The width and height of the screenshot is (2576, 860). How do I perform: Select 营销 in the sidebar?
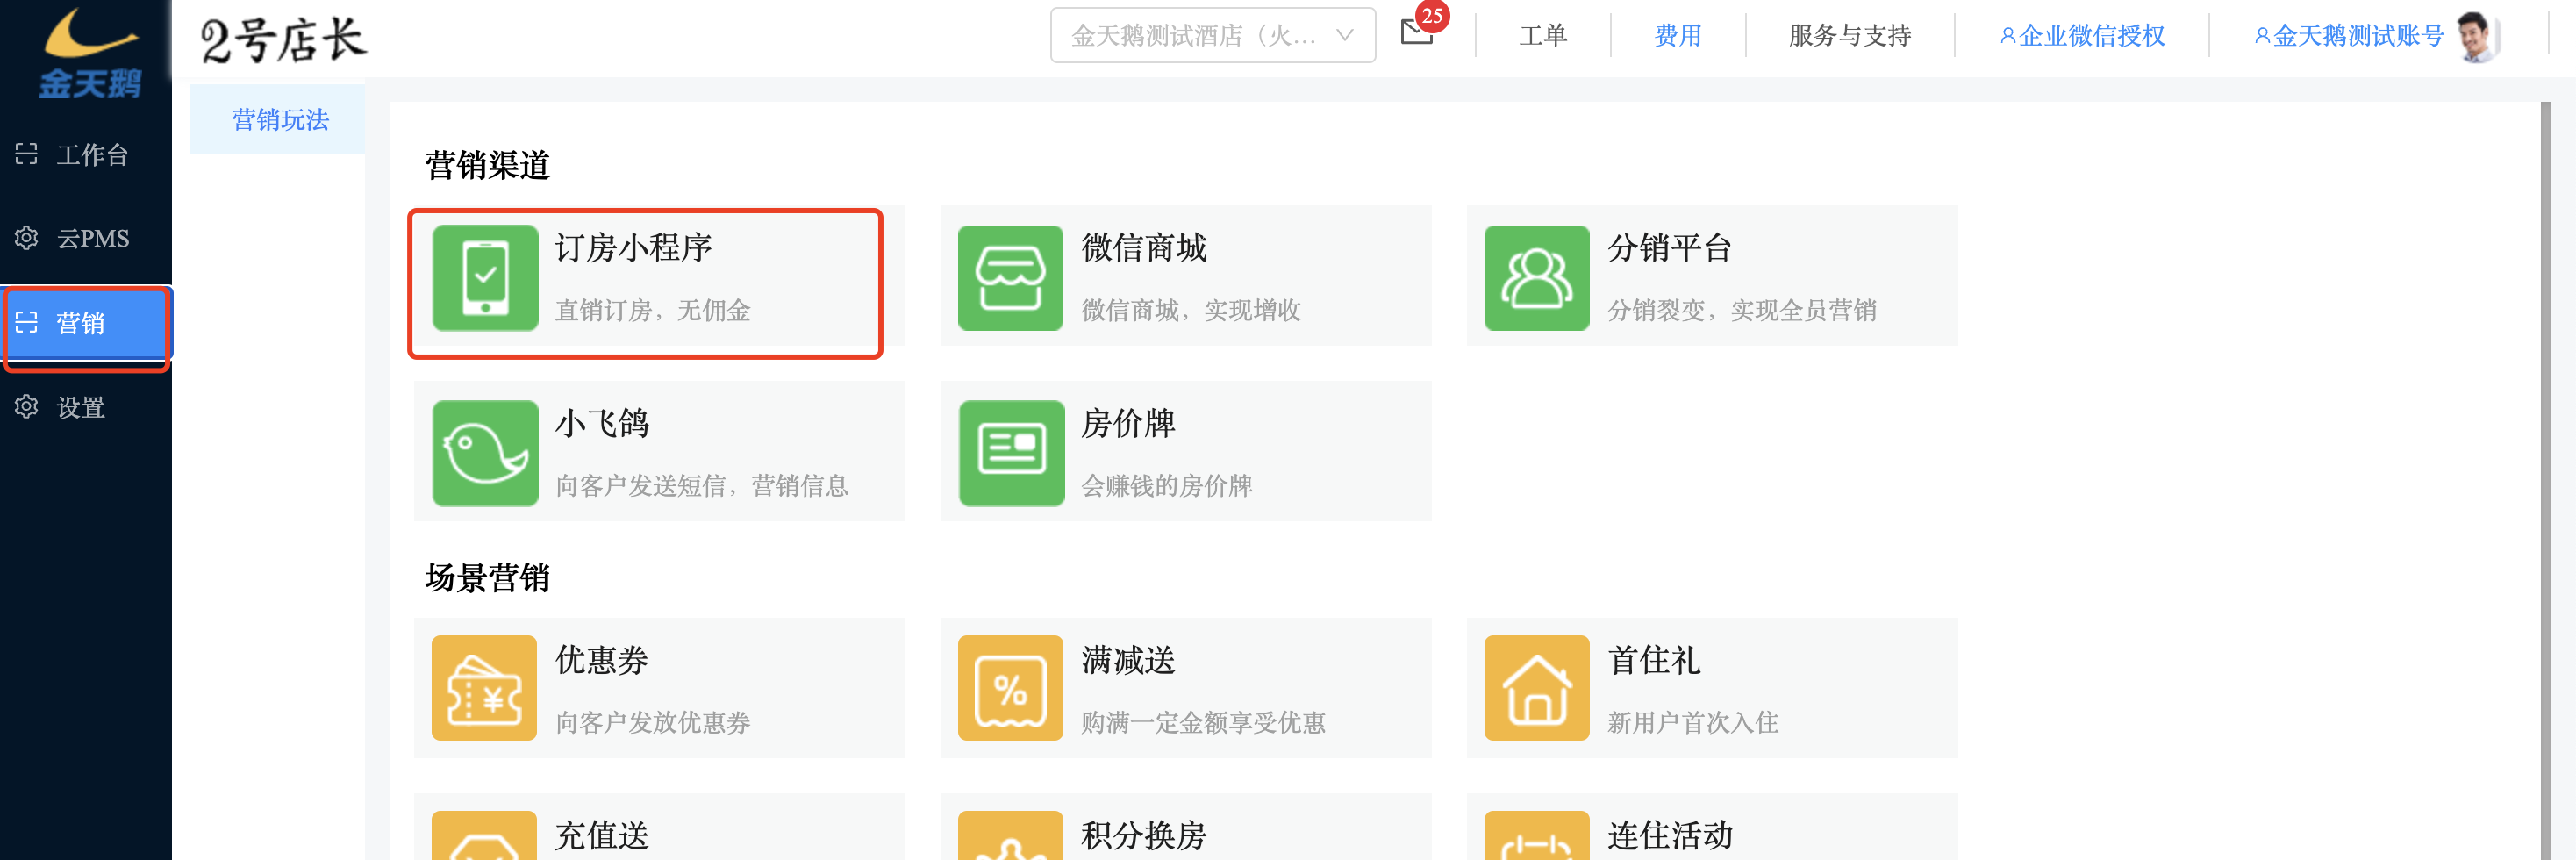(x=86, y=323)
